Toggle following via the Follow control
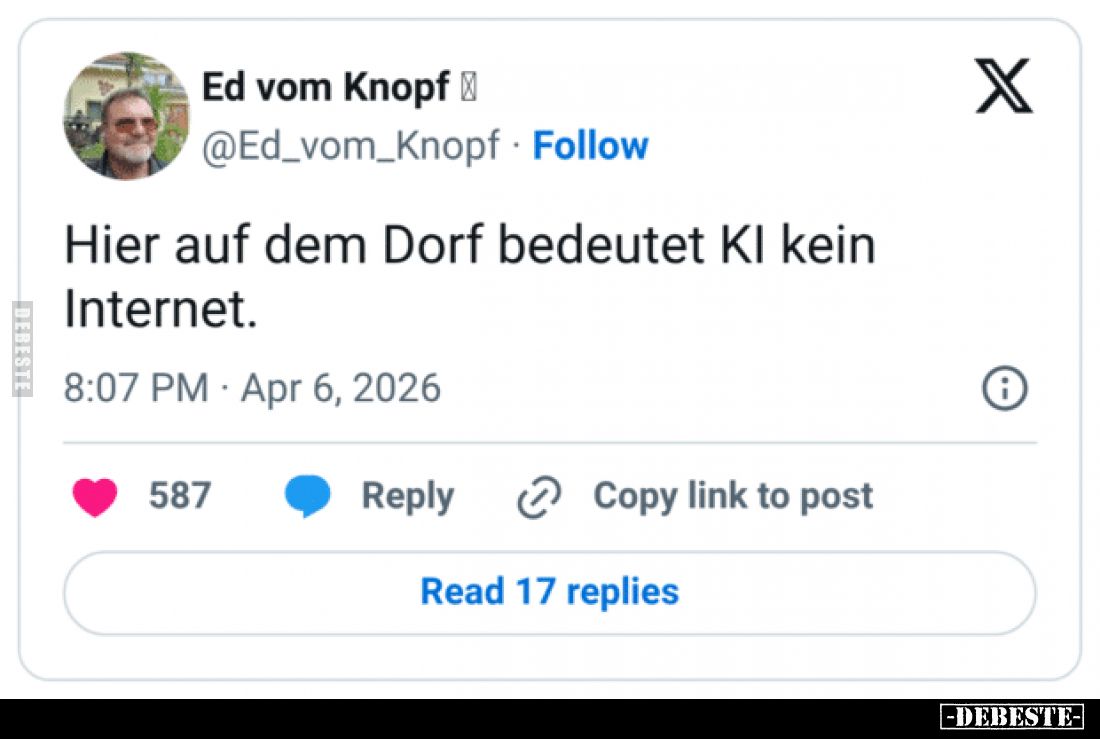1100x739 pixels. pyautogui.click(x=591, y=145)
